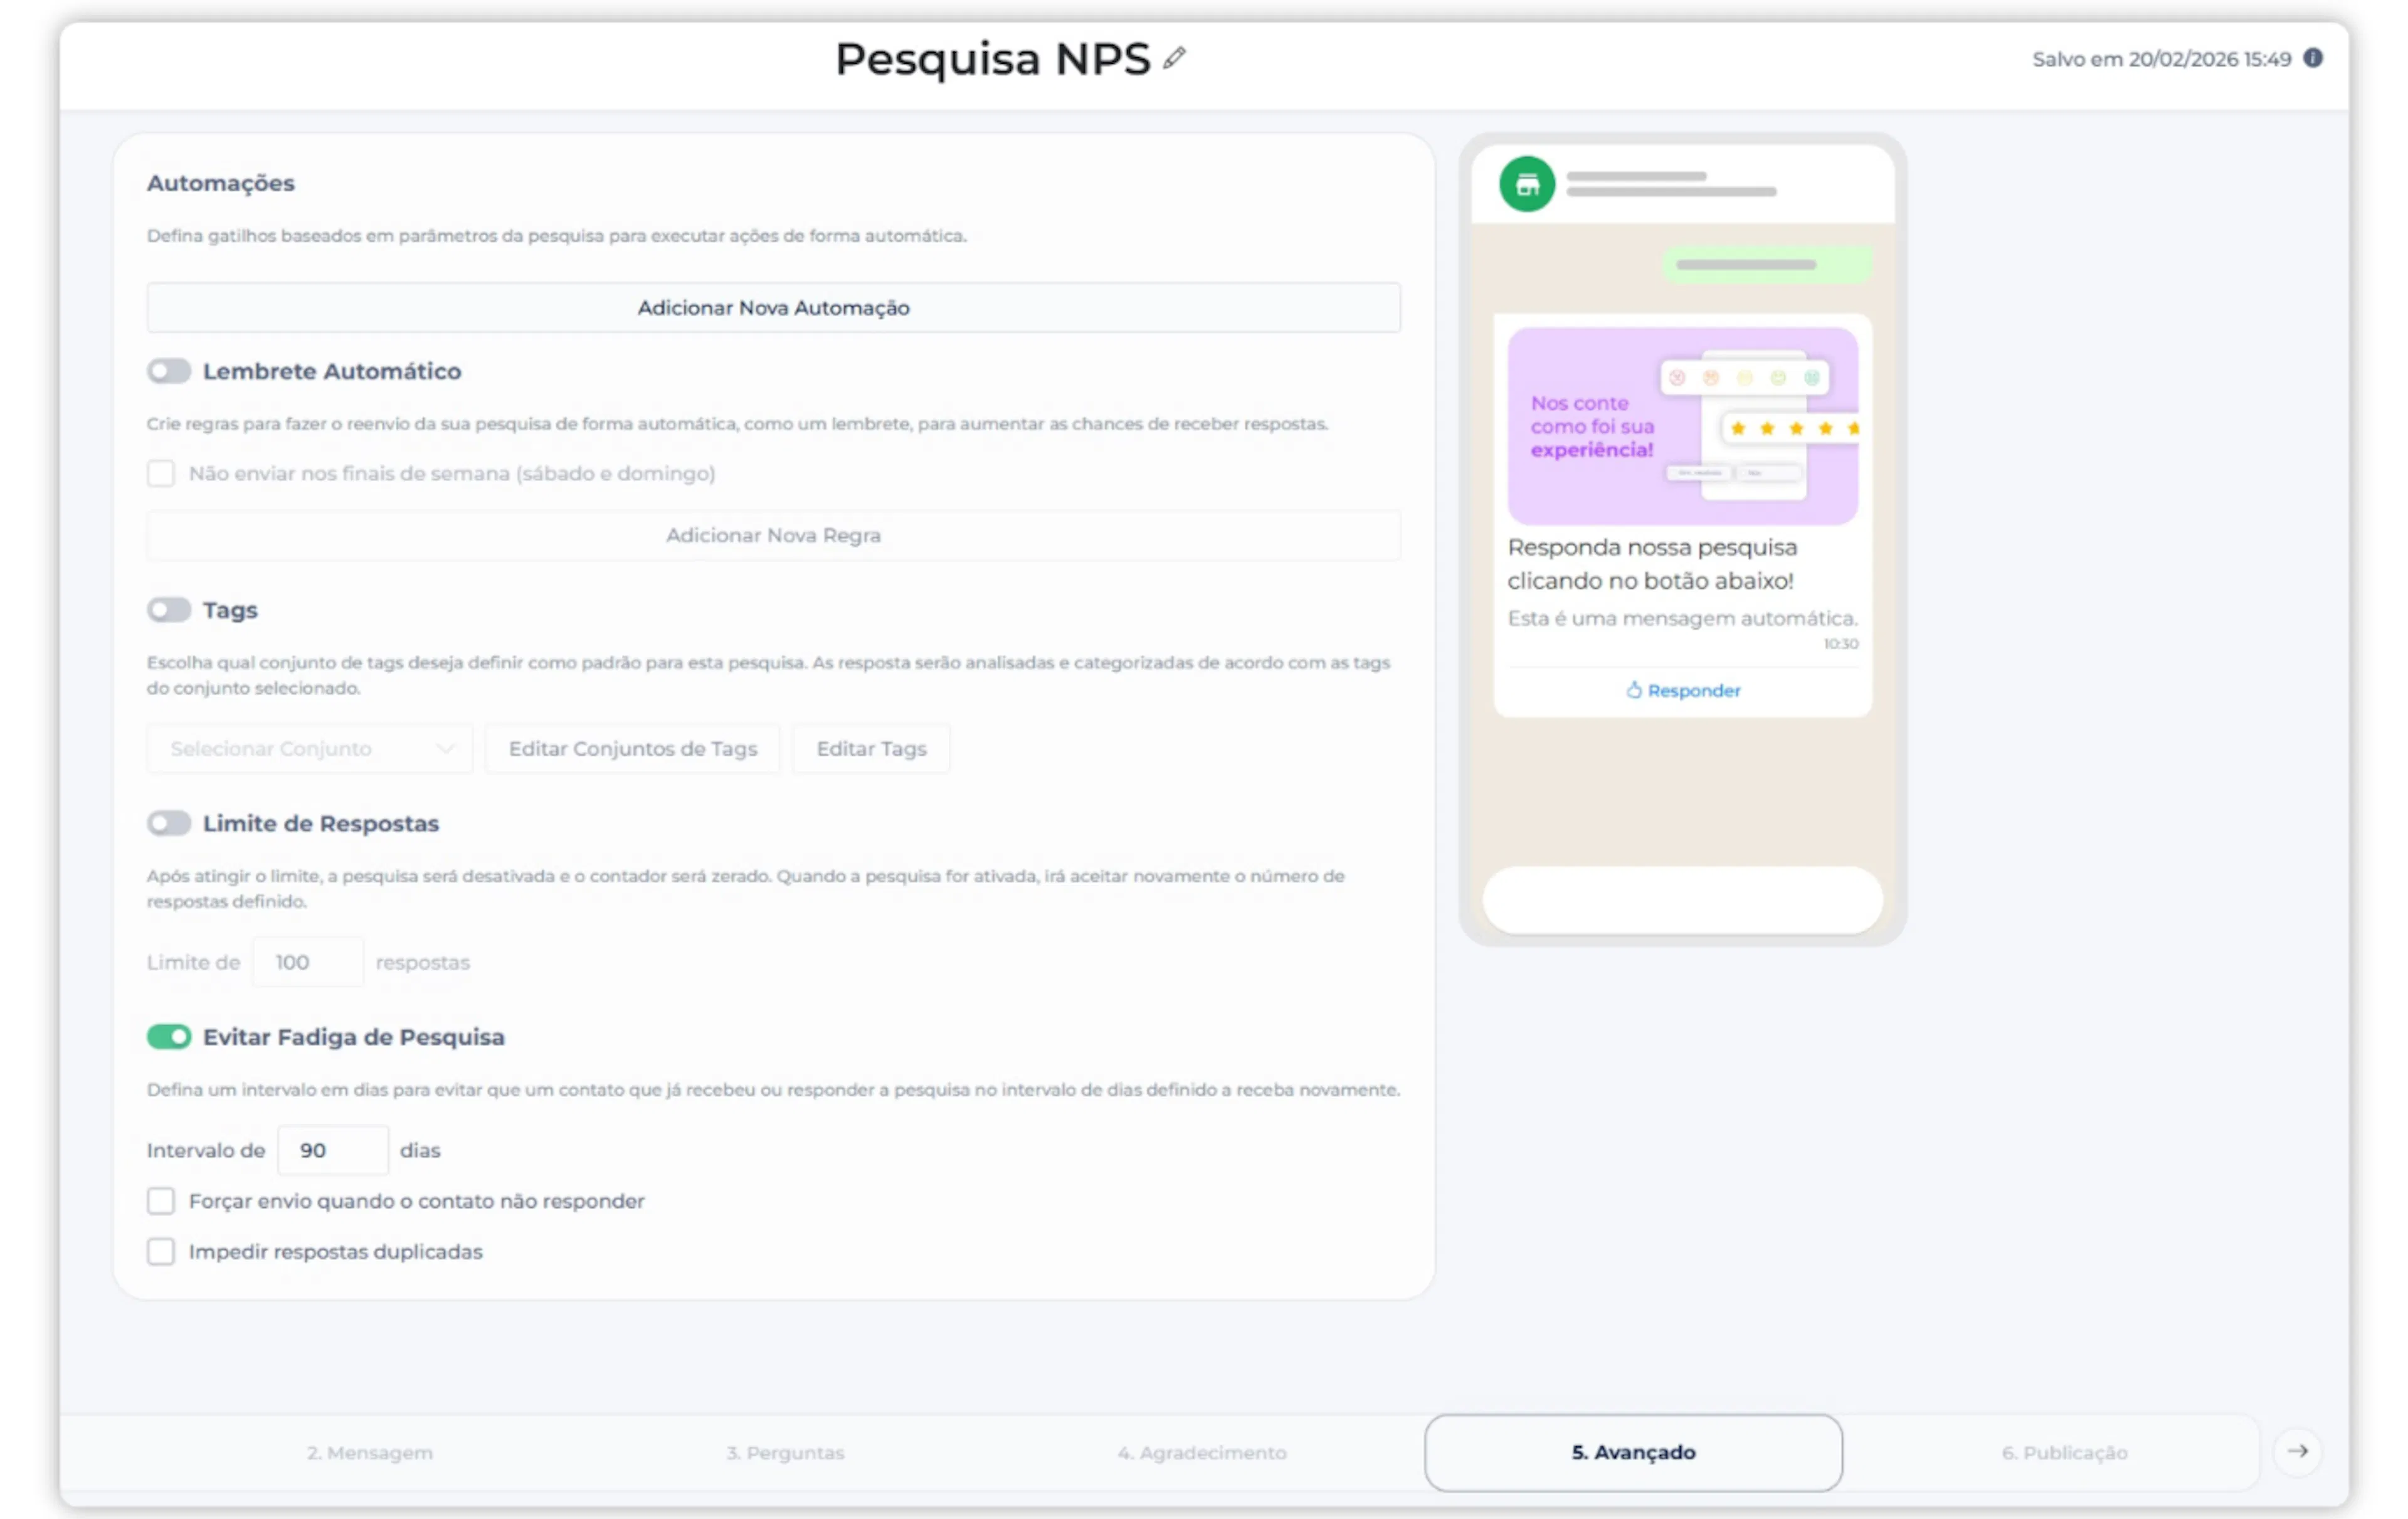This screenshot has width=2408, height=1519.
Task: Click the pencil icon to rename Pesquisa NPS
Action: tap(1174, 59)
